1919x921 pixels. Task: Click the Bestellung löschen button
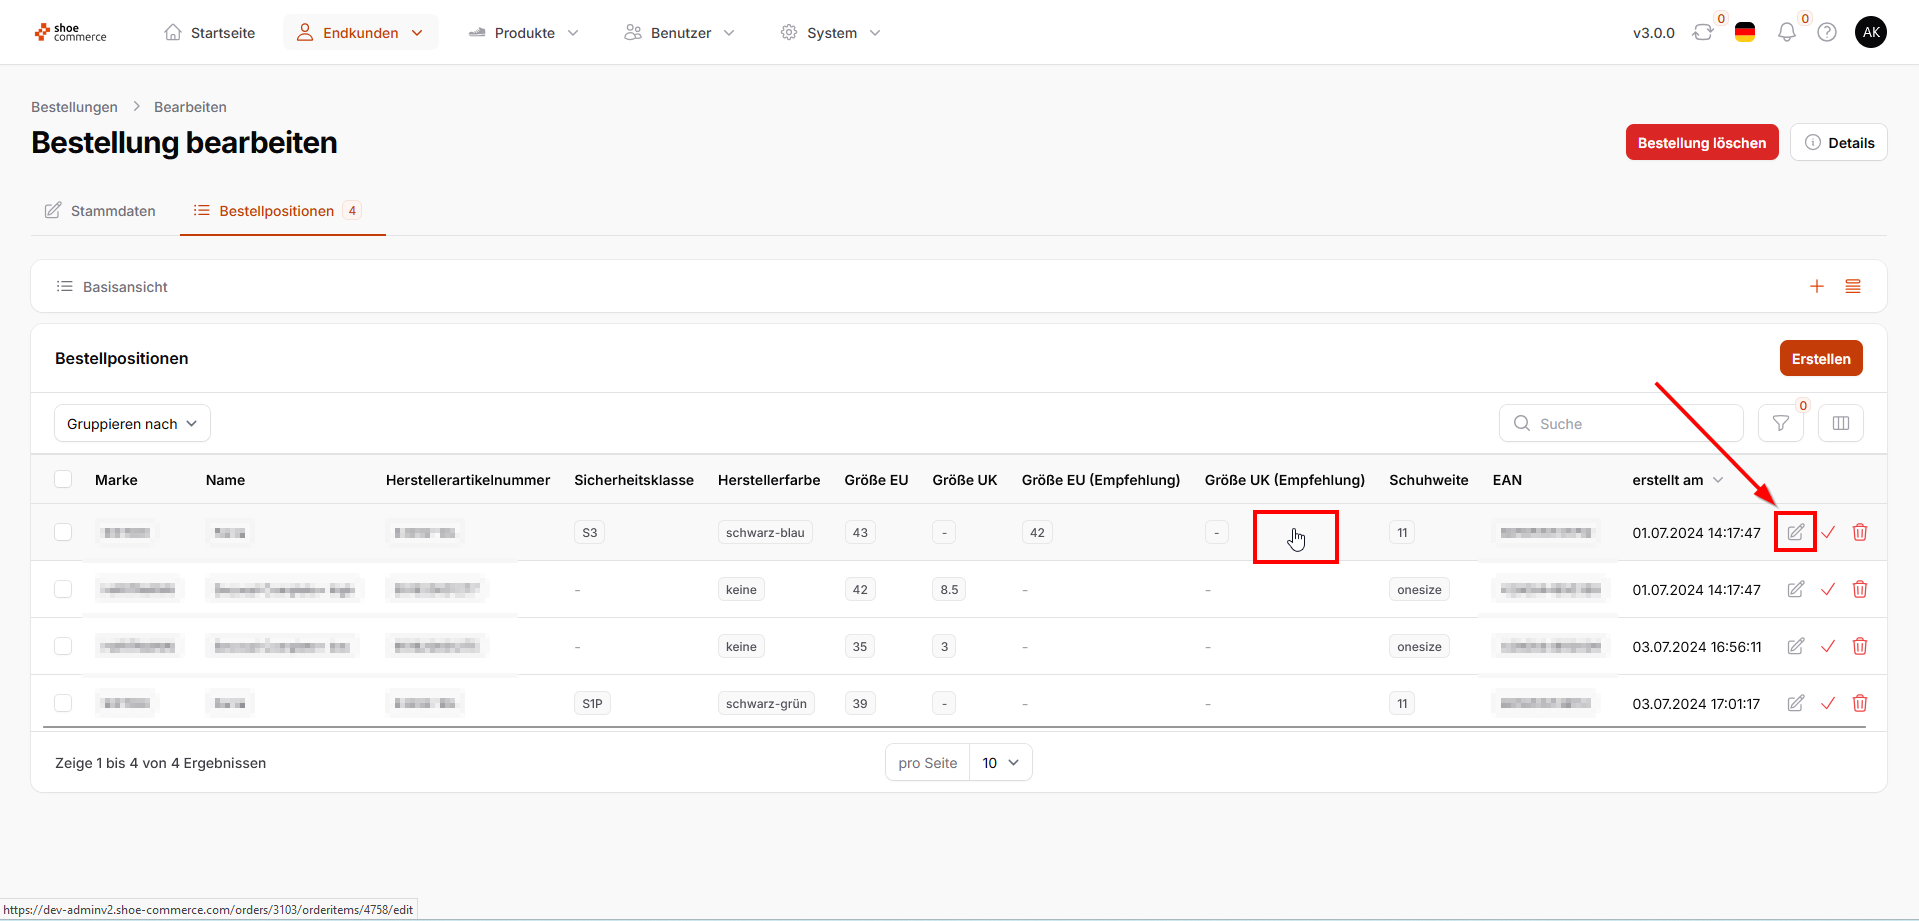[1702, 142]
